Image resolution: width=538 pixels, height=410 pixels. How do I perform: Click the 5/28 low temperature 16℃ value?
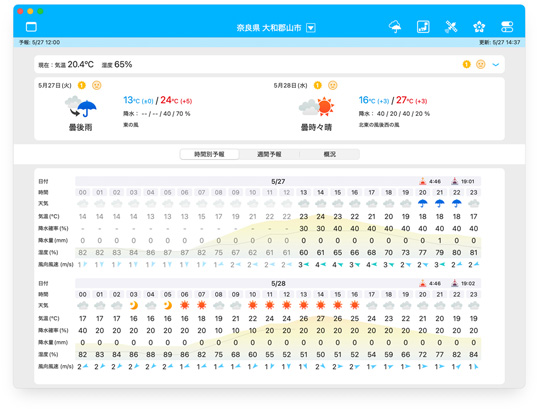[367, 100]
